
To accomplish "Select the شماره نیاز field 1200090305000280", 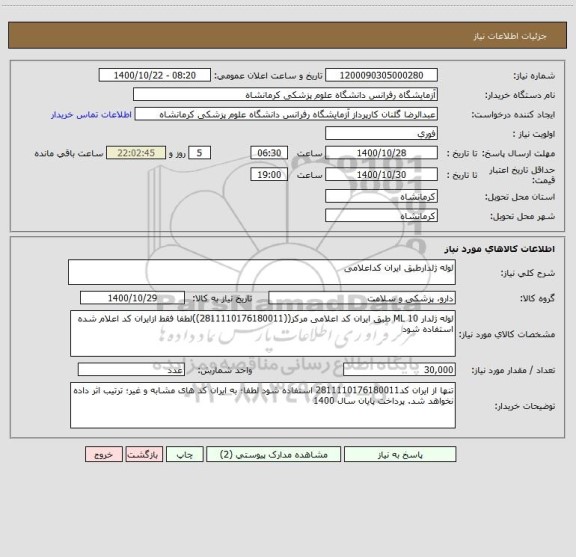I will pos(381,75).
